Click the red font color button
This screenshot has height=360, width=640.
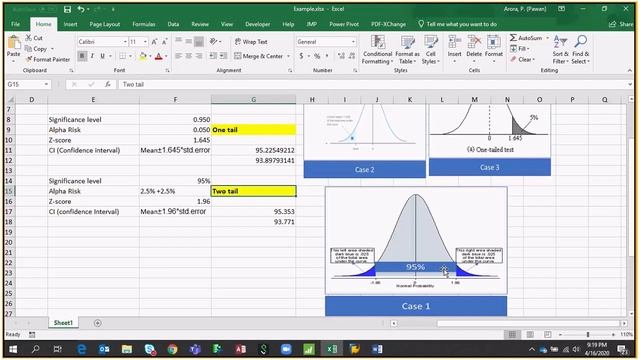coord(159,56)
